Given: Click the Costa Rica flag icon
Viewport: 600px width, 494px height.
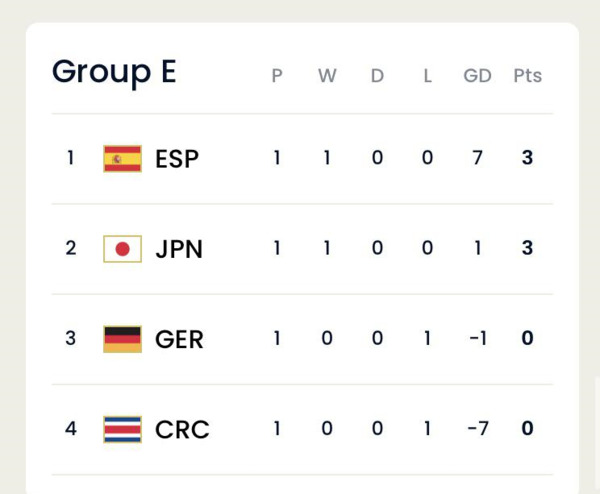Looking at the screenshot, I should pyautogui.click(x=122, y=429).
